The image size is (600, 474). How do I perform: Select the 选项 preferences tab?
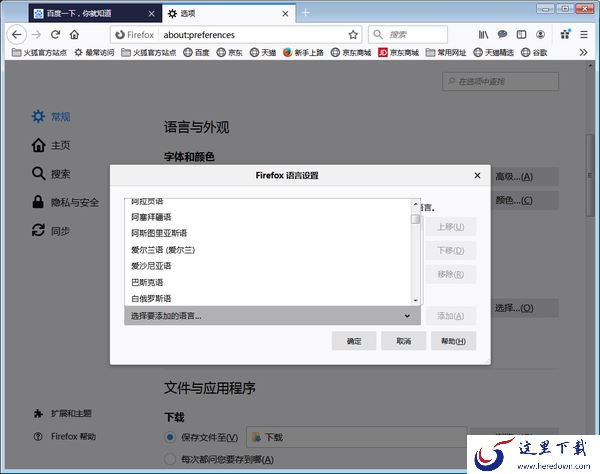click(228, 13)
